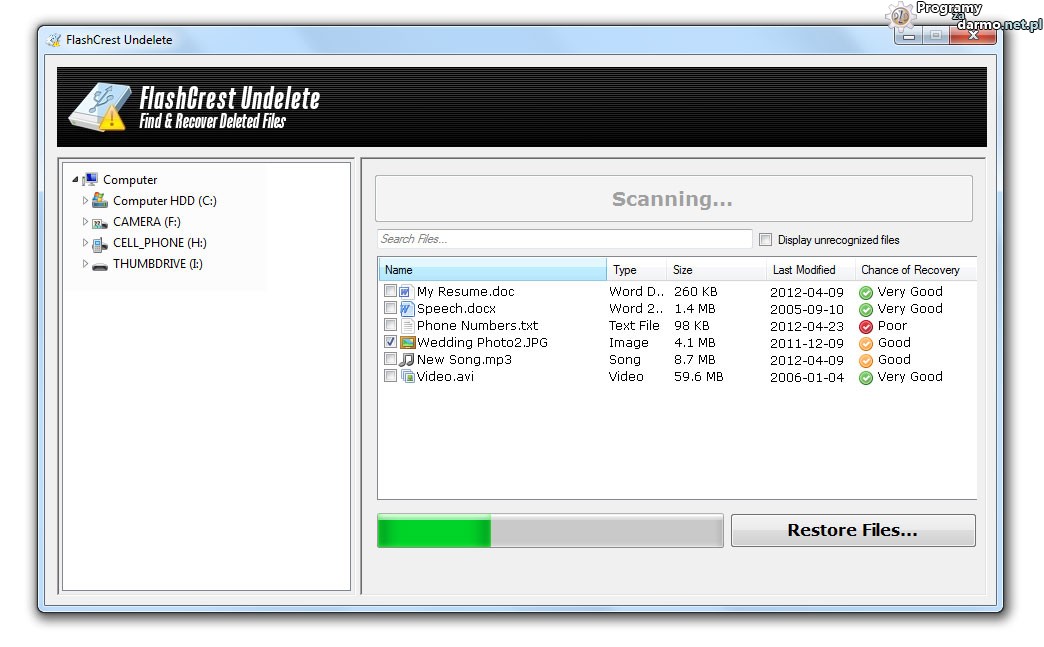This screenshot has height=647, width=1044.
Task: Click the Word icon beside My Resume.doc
Action: point(406,292)
